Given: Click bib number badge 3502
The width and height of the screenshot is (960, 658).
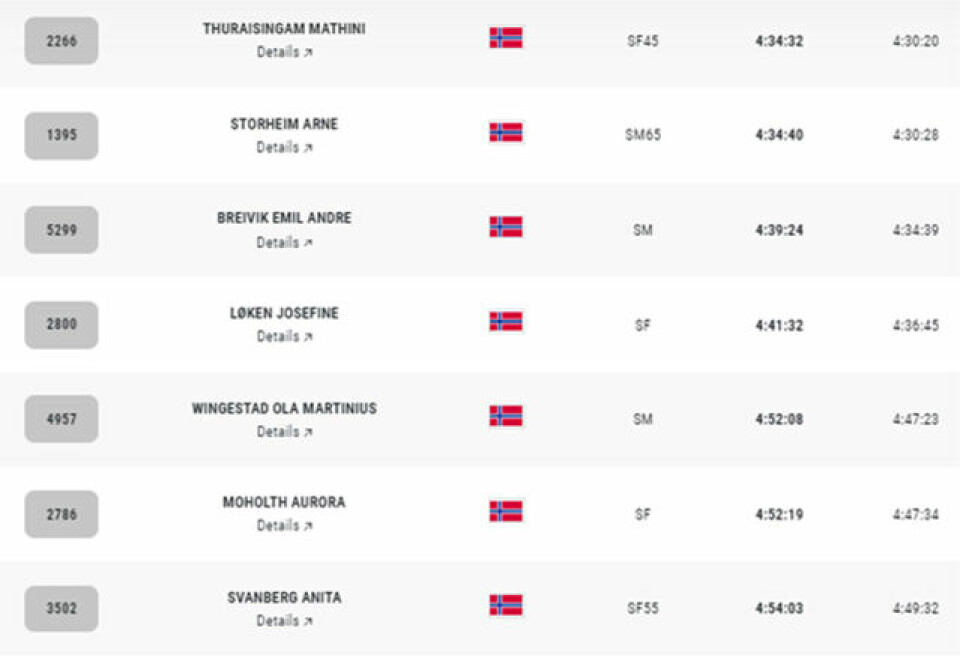Looking at the screenshot, I should 61,608.
